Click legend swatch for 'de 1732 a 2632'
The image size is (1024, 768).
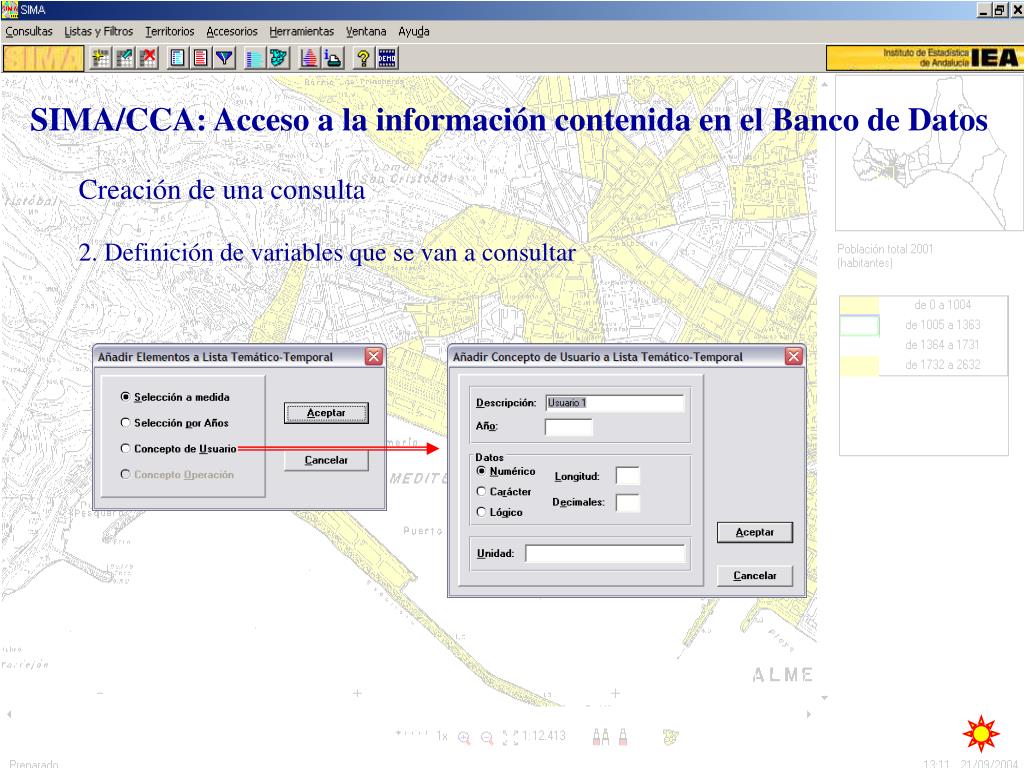pos(859,365)
